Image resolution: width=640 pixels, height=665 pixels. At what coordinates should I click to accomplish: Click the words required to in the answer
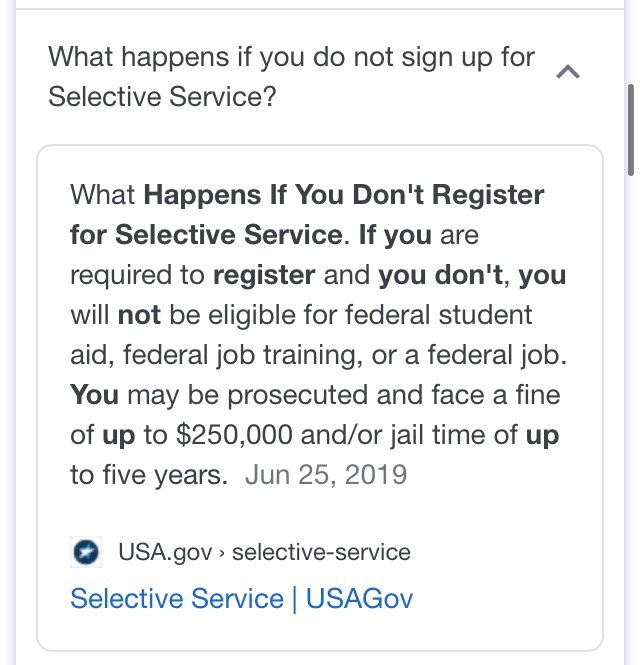pos(137,275)
